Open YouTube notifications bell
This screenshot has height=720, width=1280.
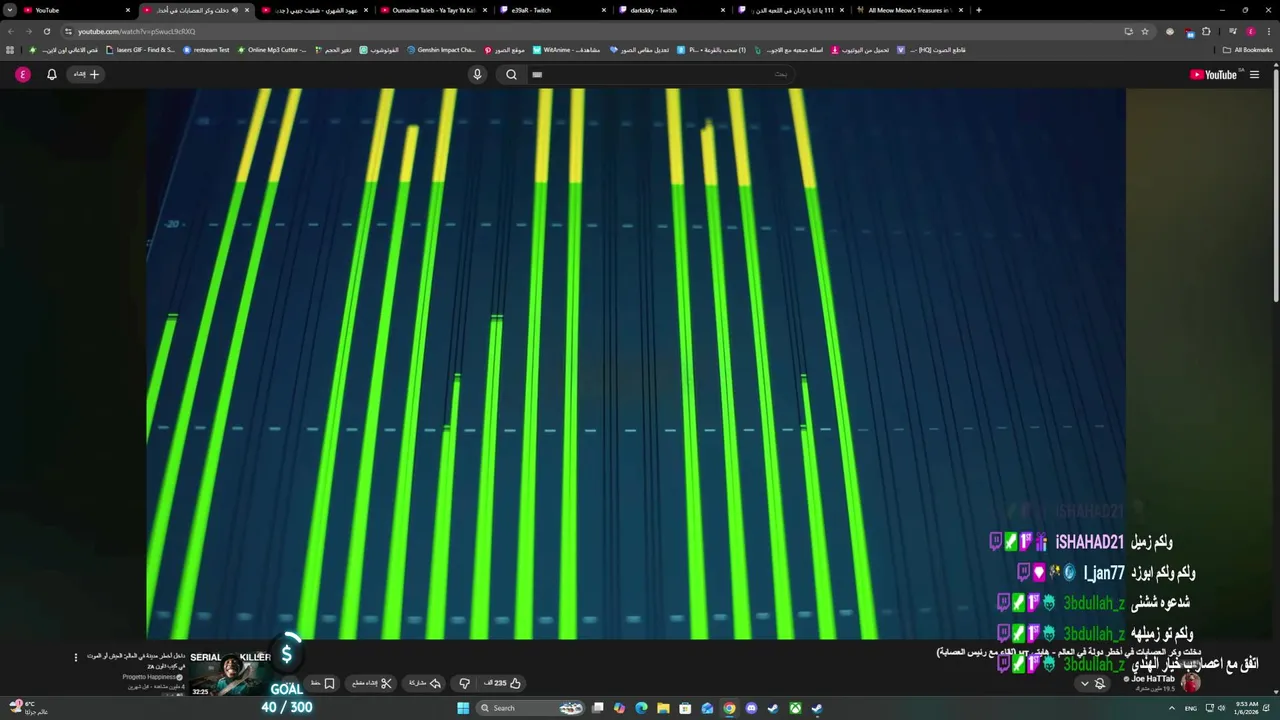click(x=52, y=74)
